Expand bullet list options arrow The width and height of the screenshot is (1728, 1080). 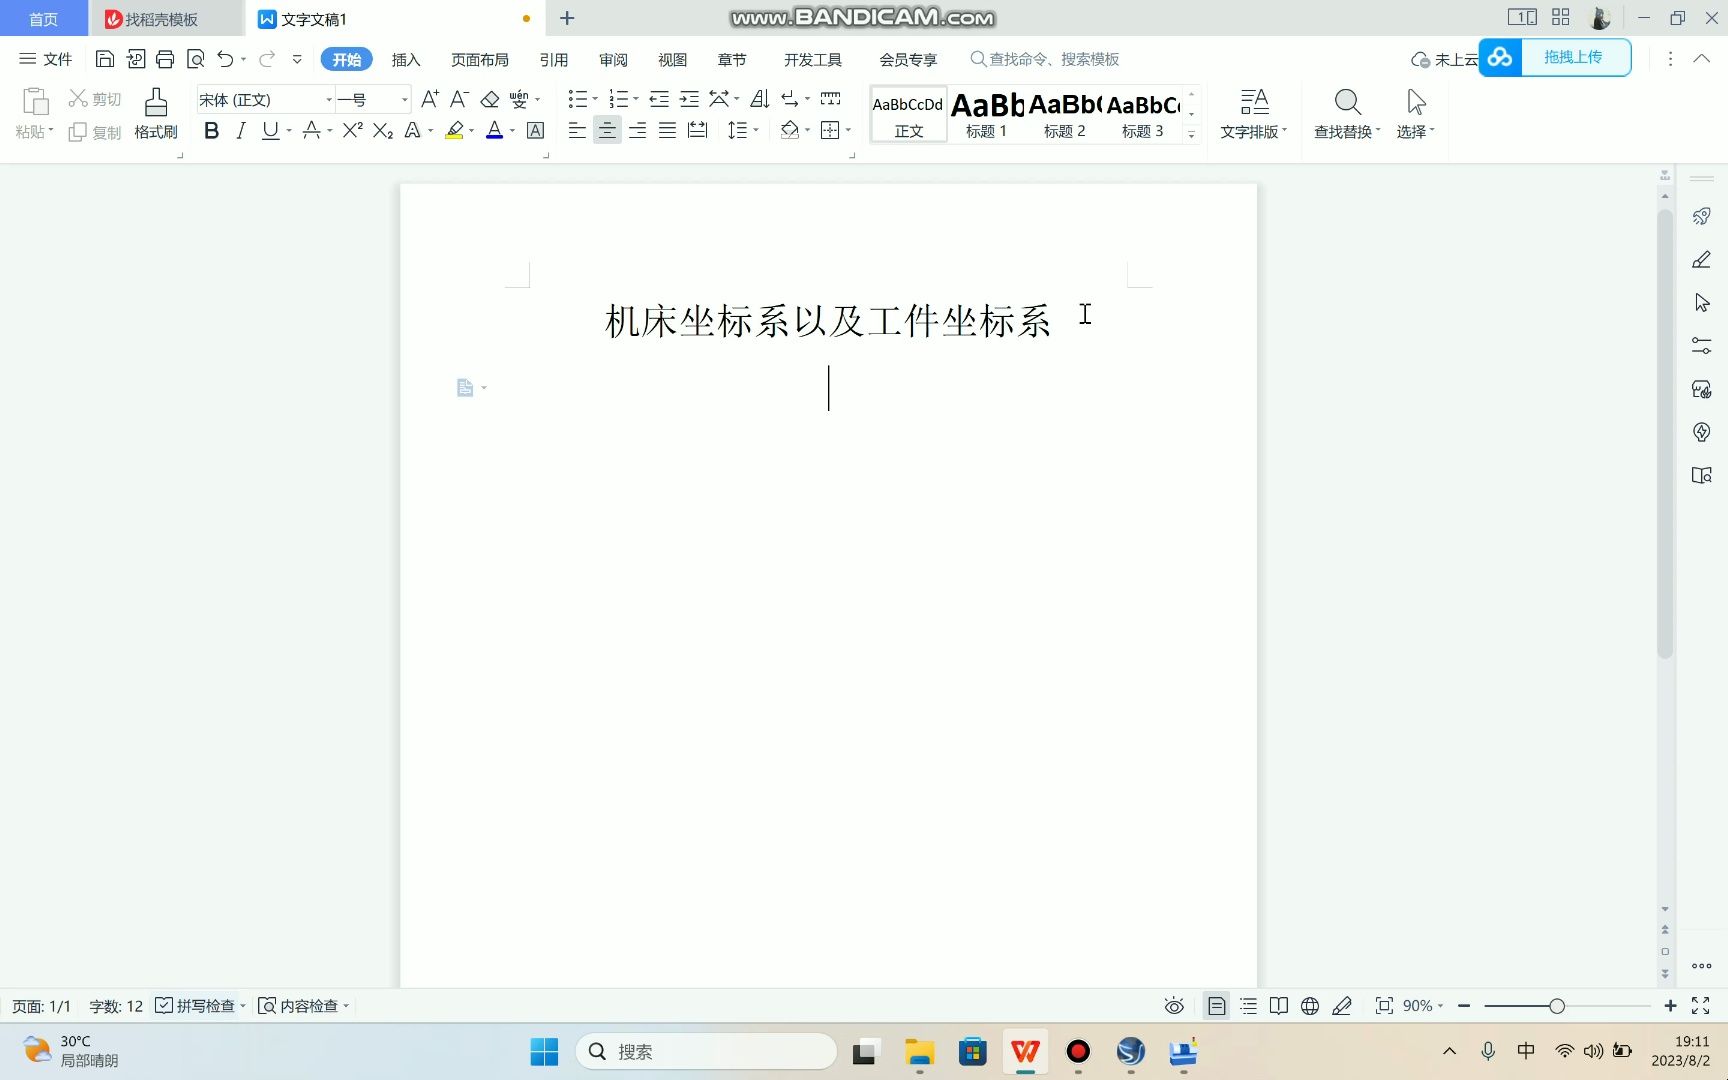595,99
